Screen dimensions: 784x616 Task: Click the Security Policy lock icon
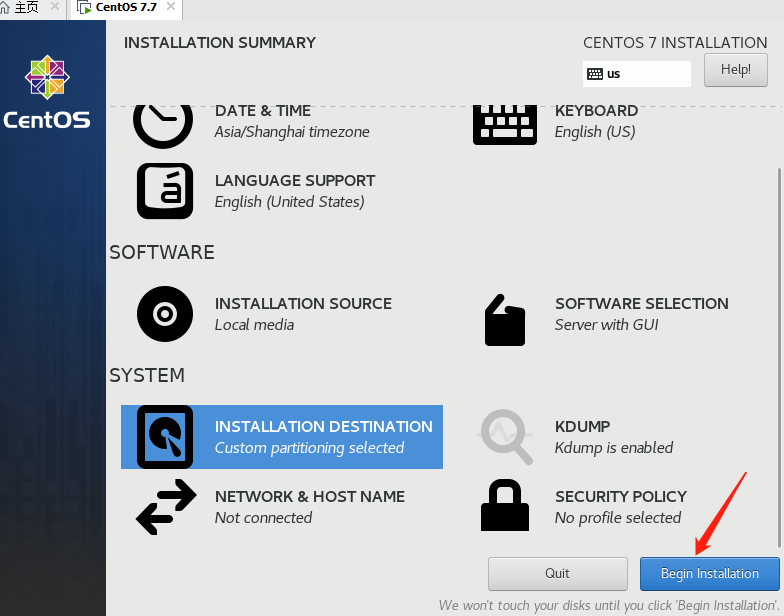[504, 505]
